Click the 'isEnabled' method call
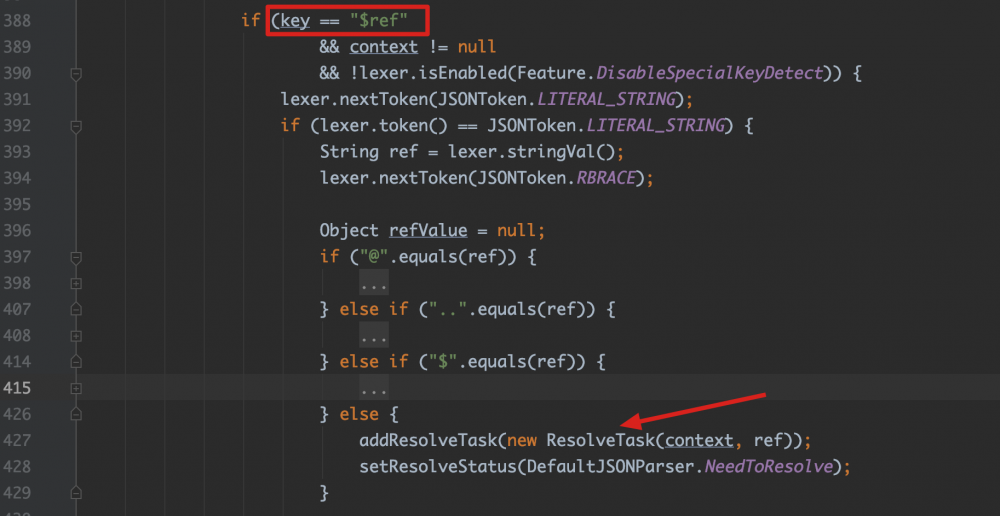This screenshot has height=516, width=1000. click(x=462, y=73)
